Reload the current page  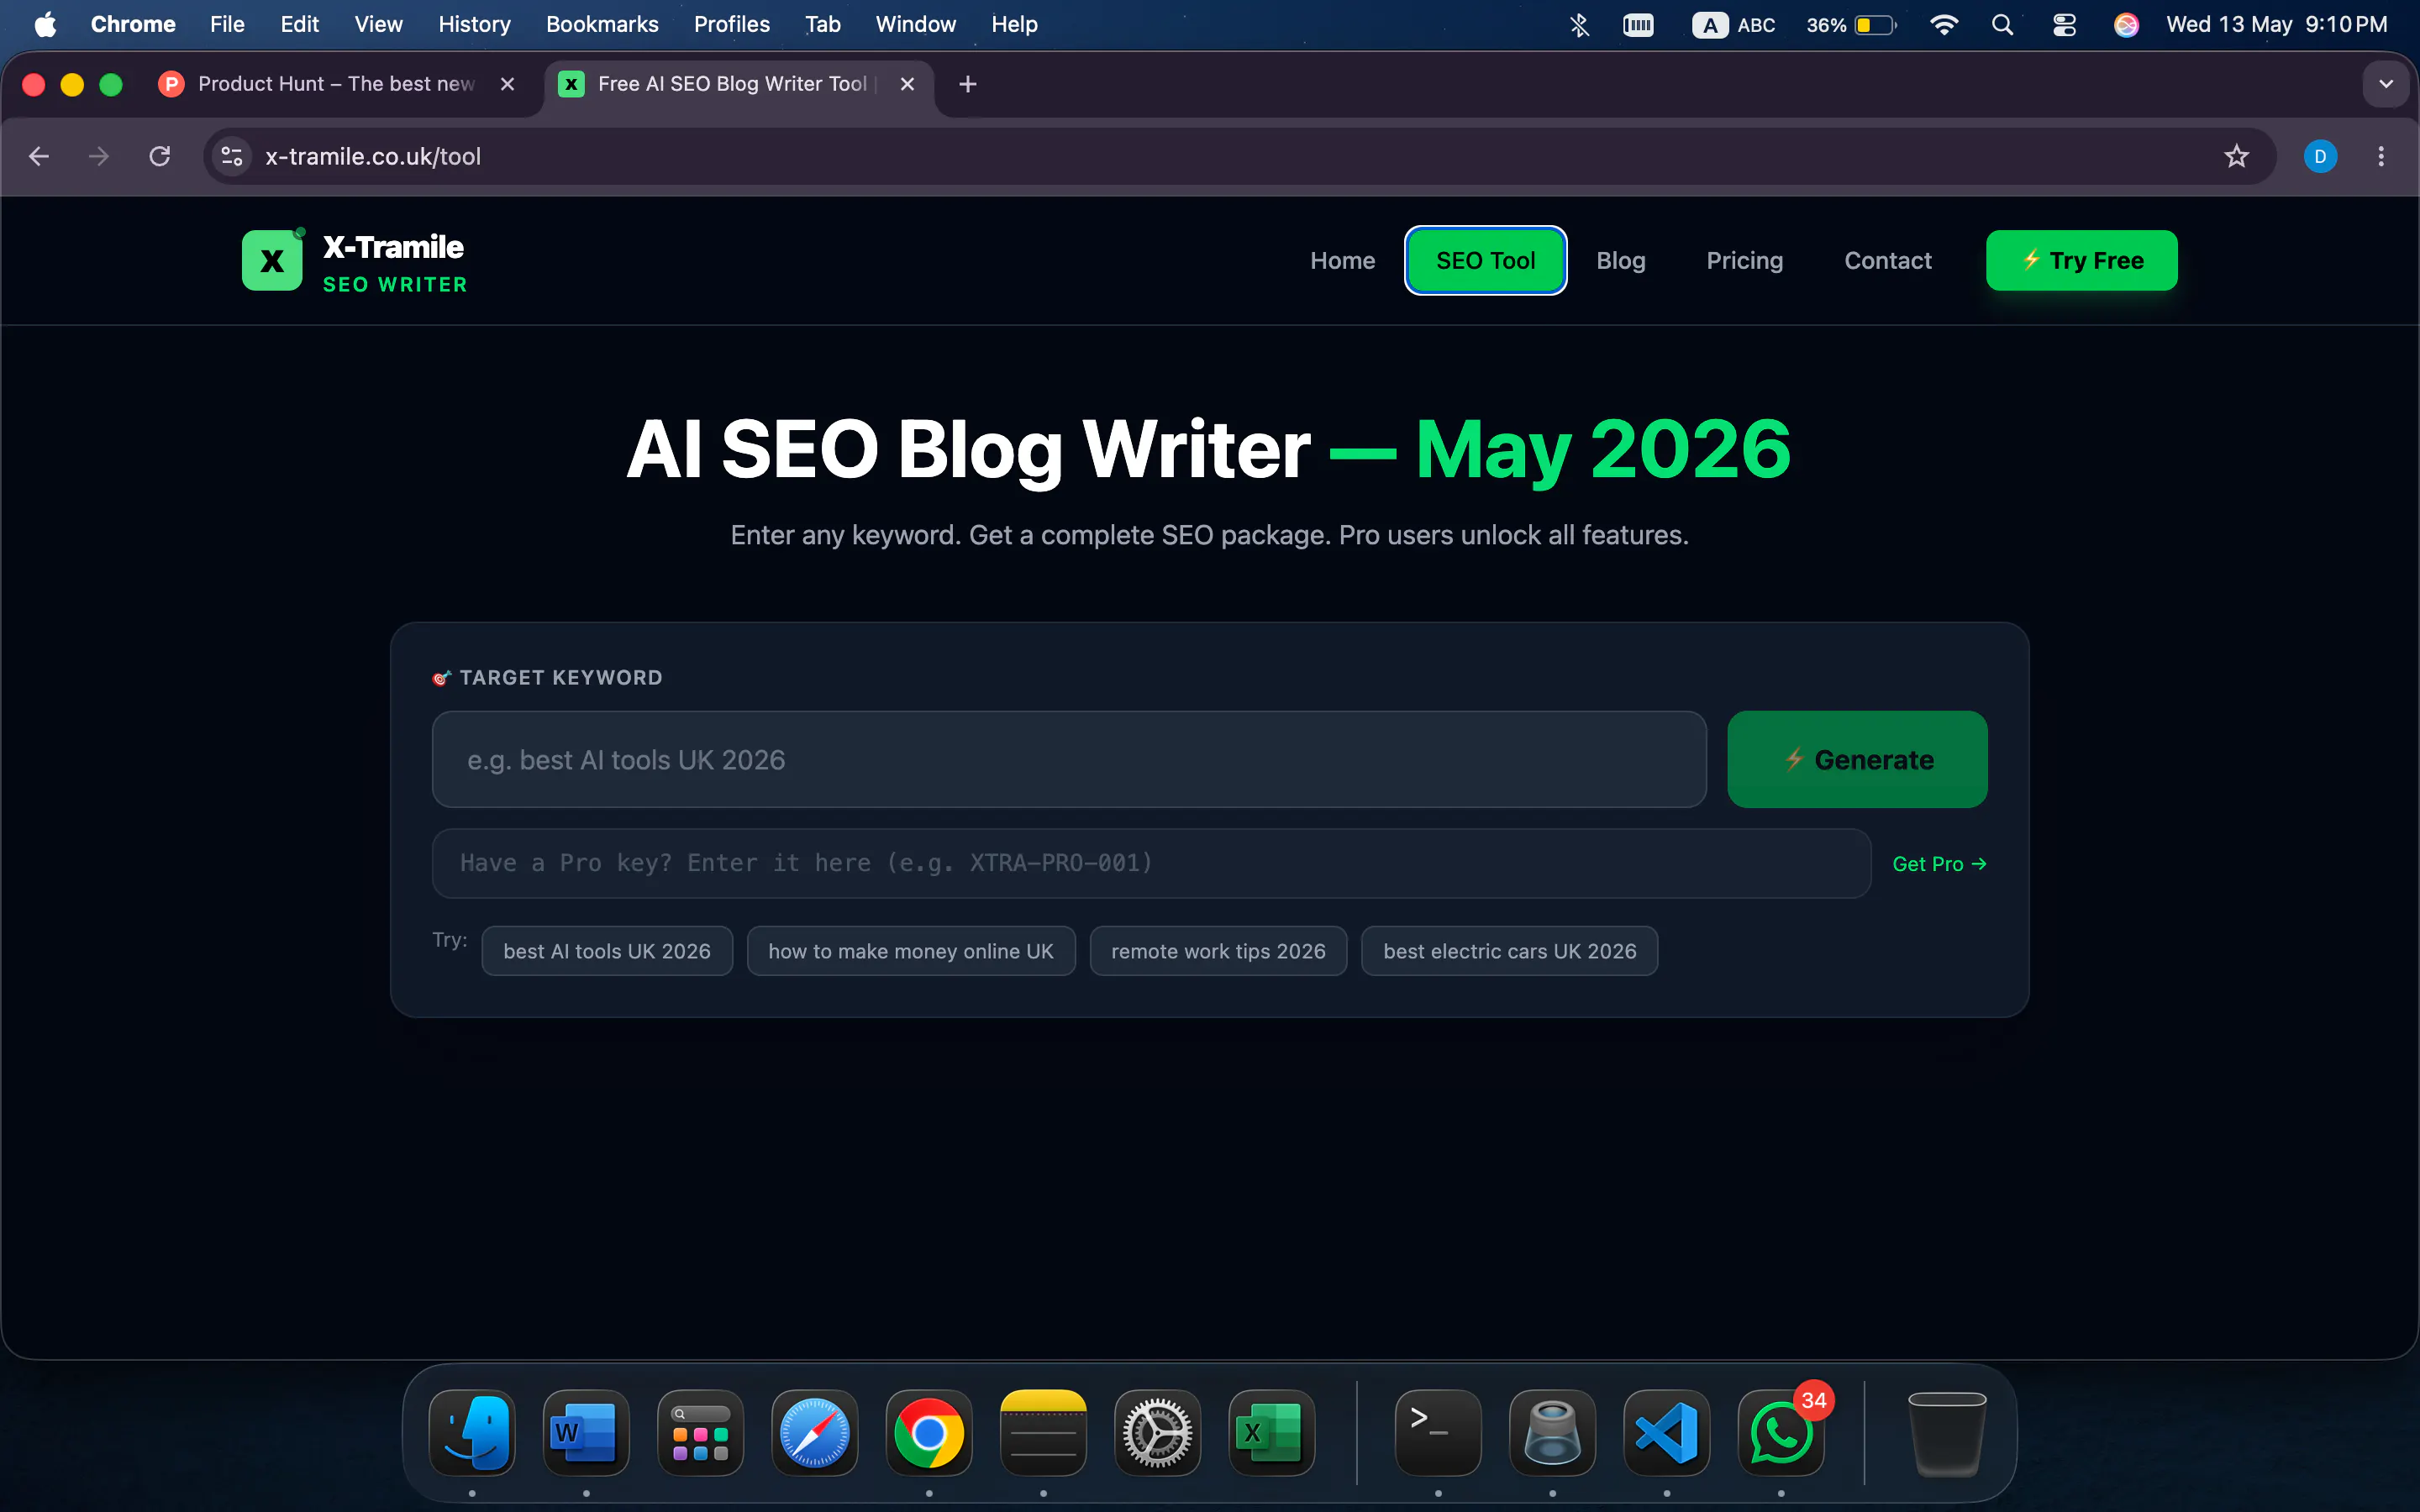tap(160, 156)
